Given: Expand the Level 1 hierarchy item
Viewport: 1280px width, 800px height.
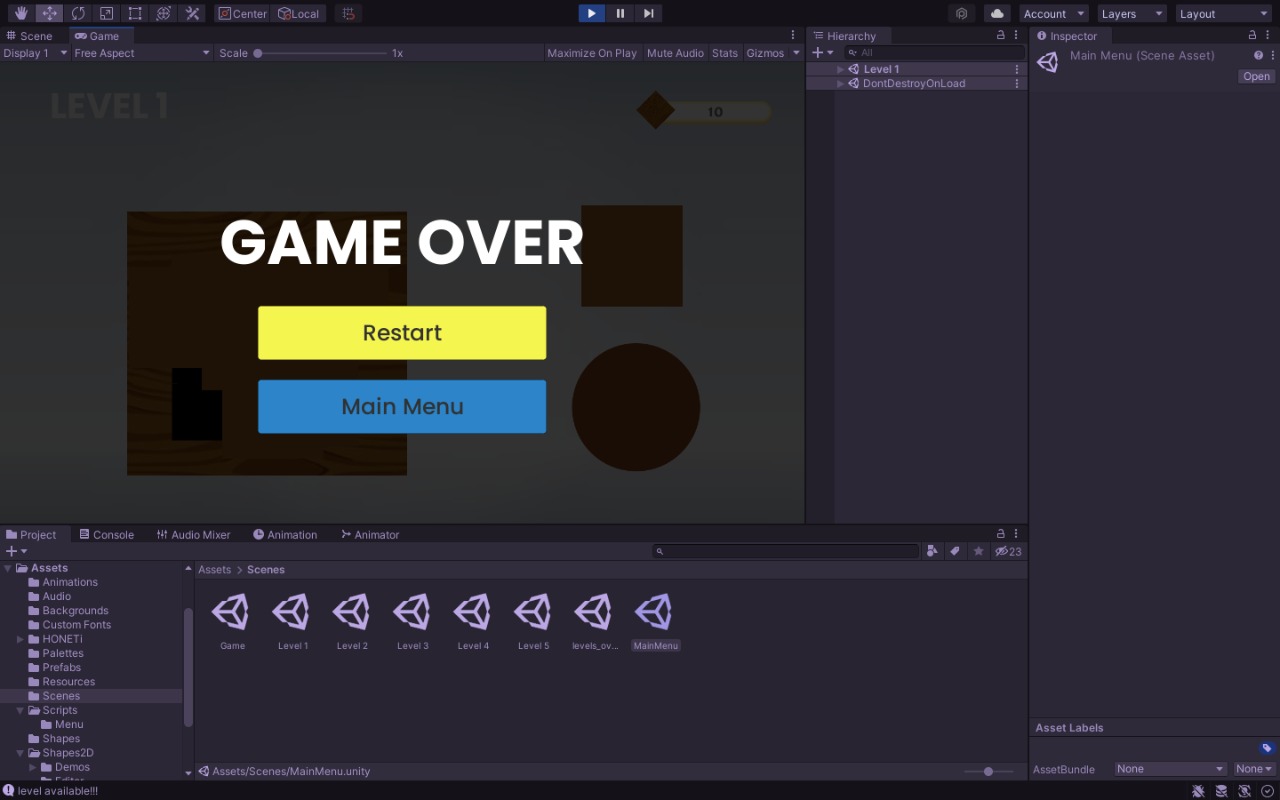Looking at the screenshot, I should [x=841, y=69].
